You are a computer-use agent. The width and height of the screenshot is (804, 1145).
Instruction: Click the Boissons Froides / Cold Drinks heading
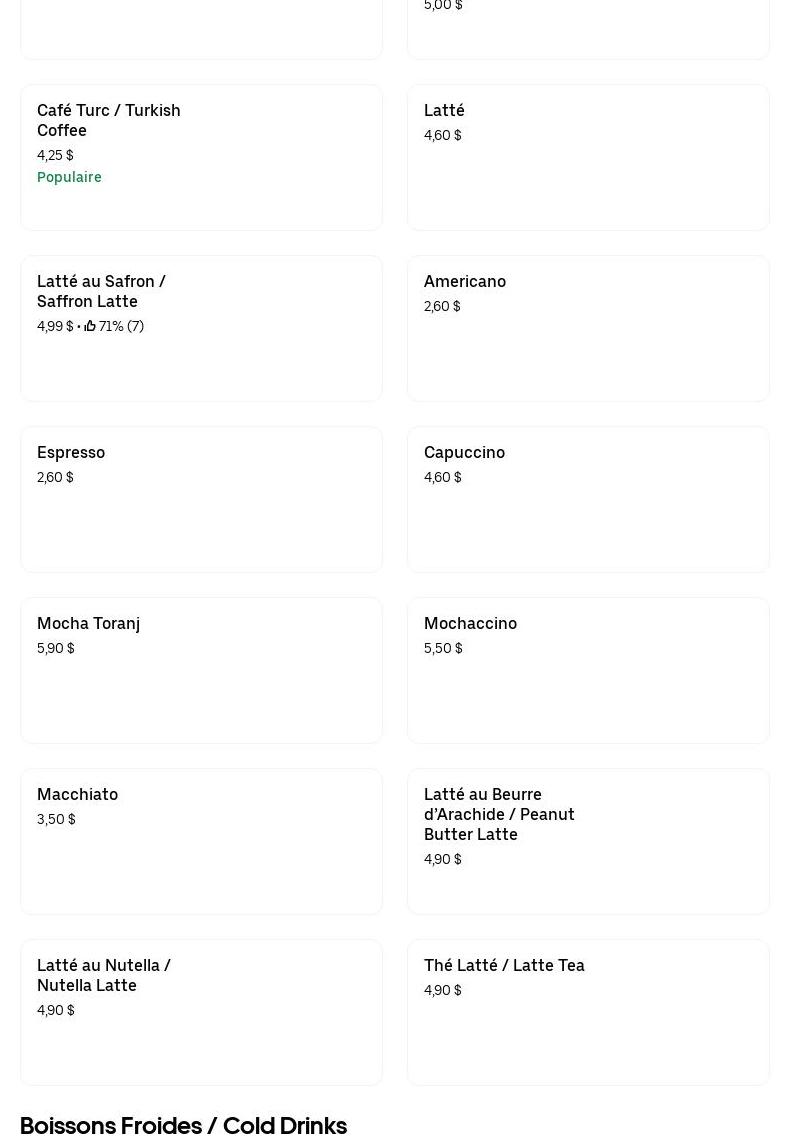[183, 1126]
